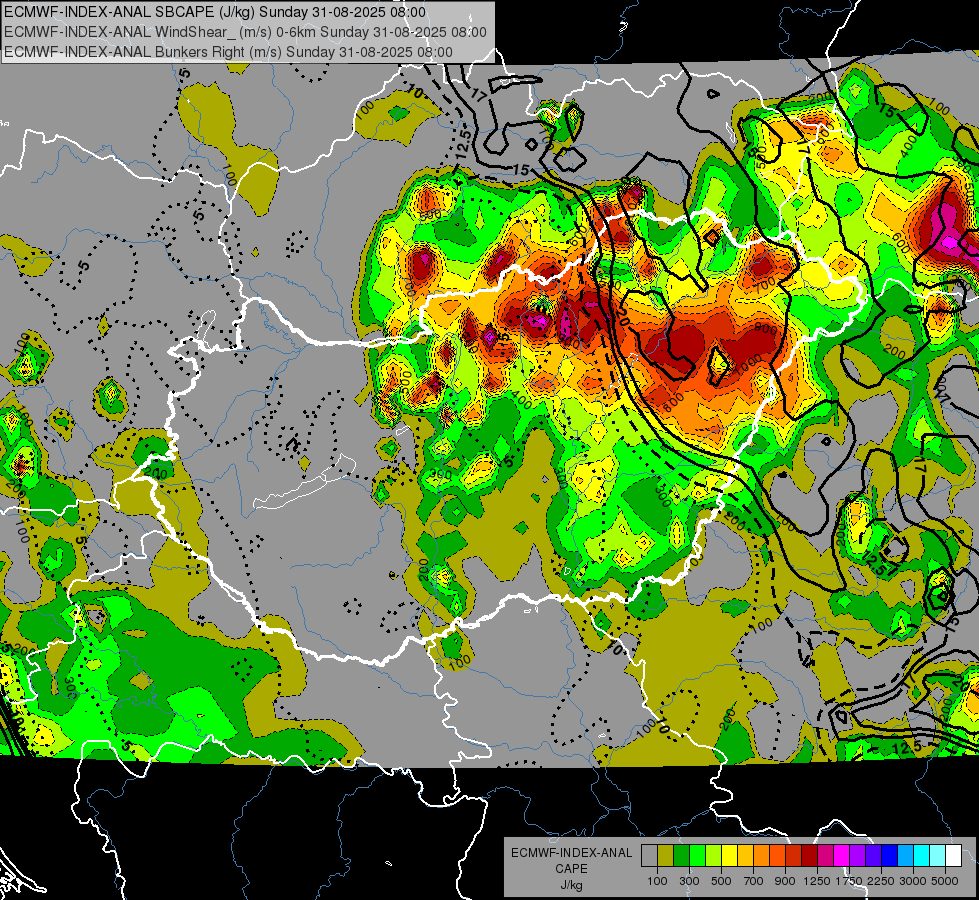Image resolution: width=979 pixels, height=900 pixels.
Task: Select the yellow-green legend swatch
Action: [x=714, y=856]
